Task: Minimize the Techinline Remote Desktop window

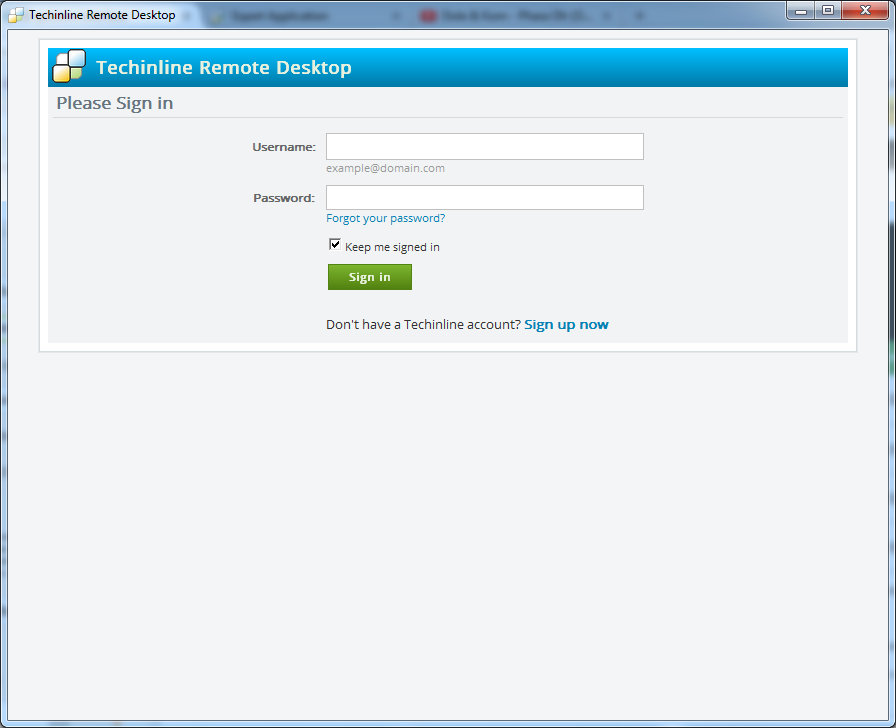Action: click(x=799, y=10)
